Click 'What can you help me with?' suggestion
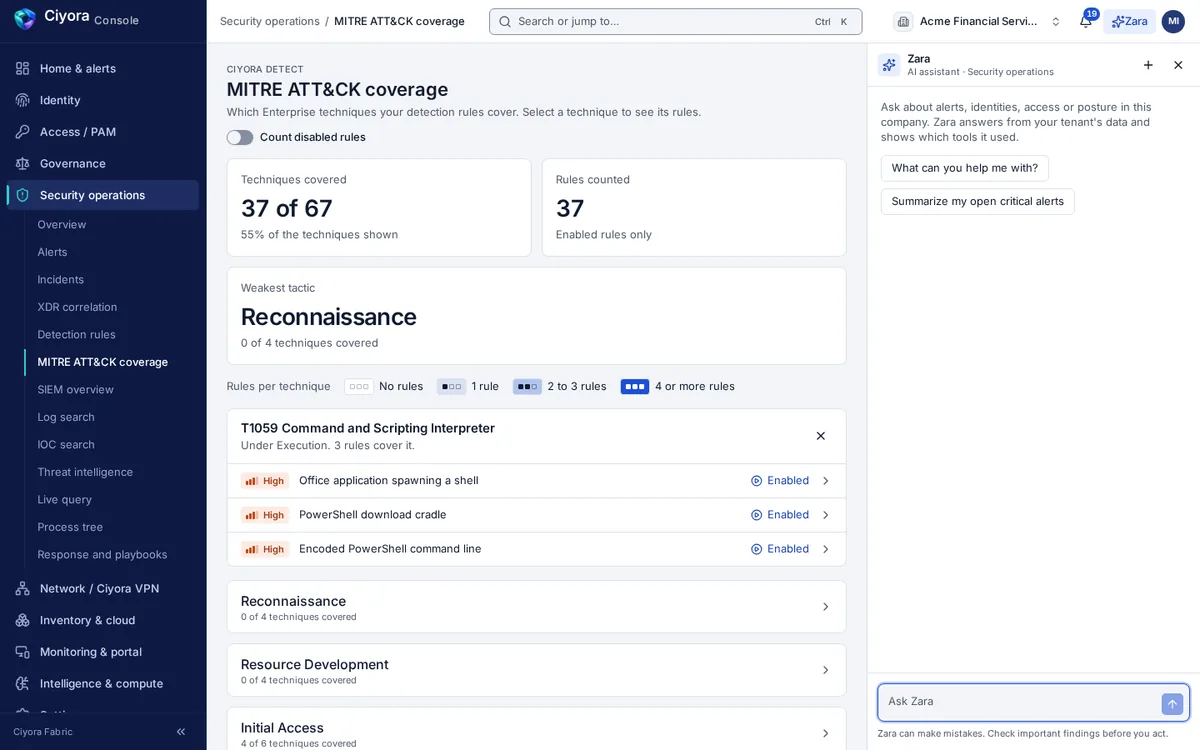 [x=965, y=168]
